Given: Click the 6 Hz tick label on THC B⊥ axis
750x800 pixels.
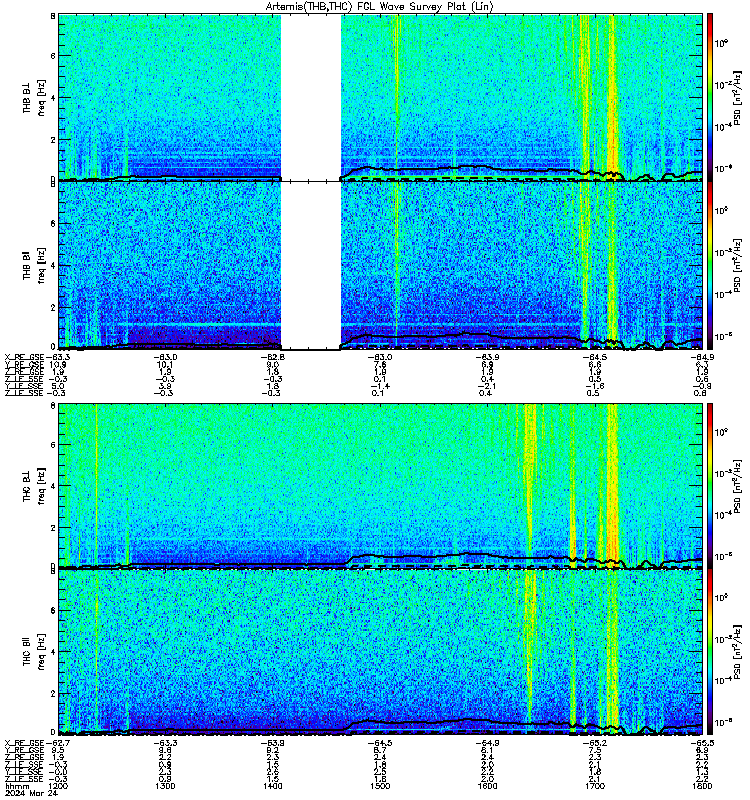Looking at the screenshot, I should coord(53,444).
